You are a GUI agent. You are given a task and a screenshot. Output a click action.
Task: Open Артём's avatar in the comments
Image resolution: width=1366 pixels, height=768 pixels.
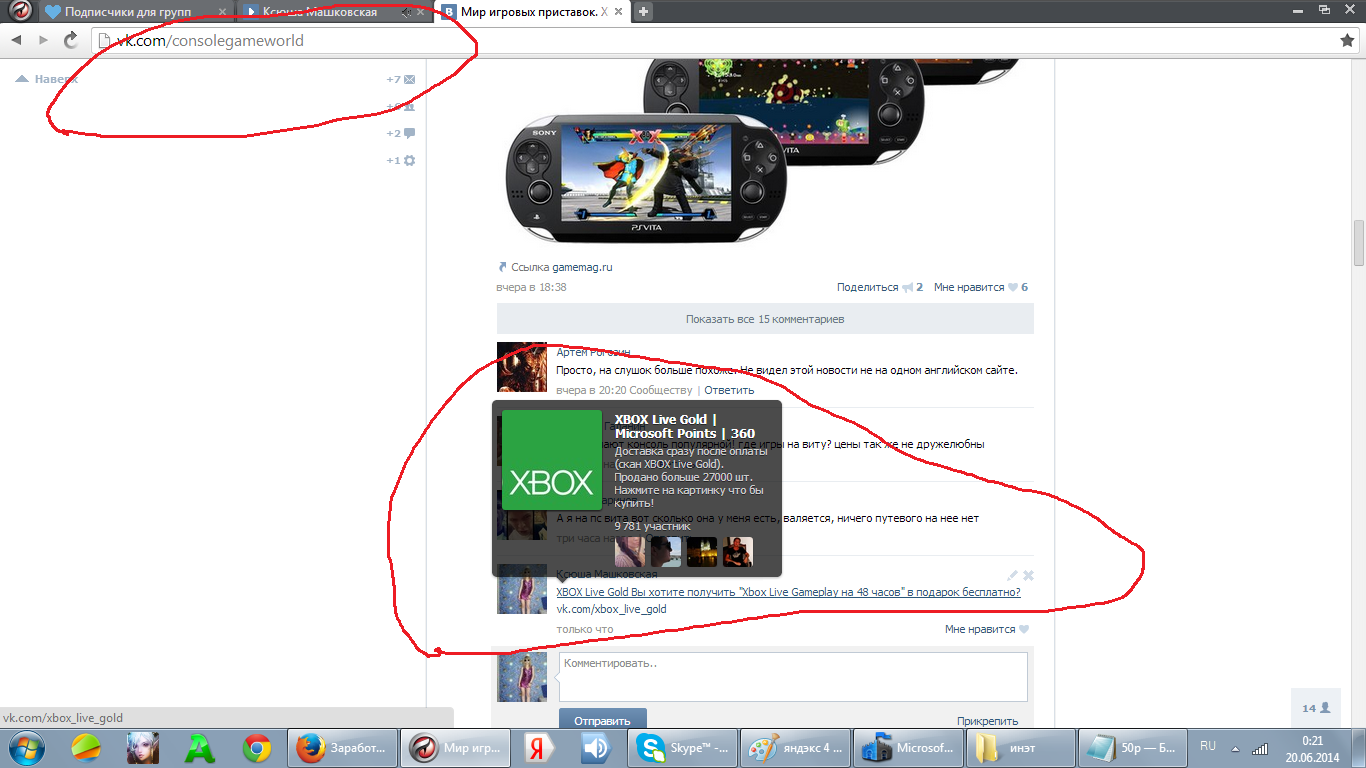522,367
